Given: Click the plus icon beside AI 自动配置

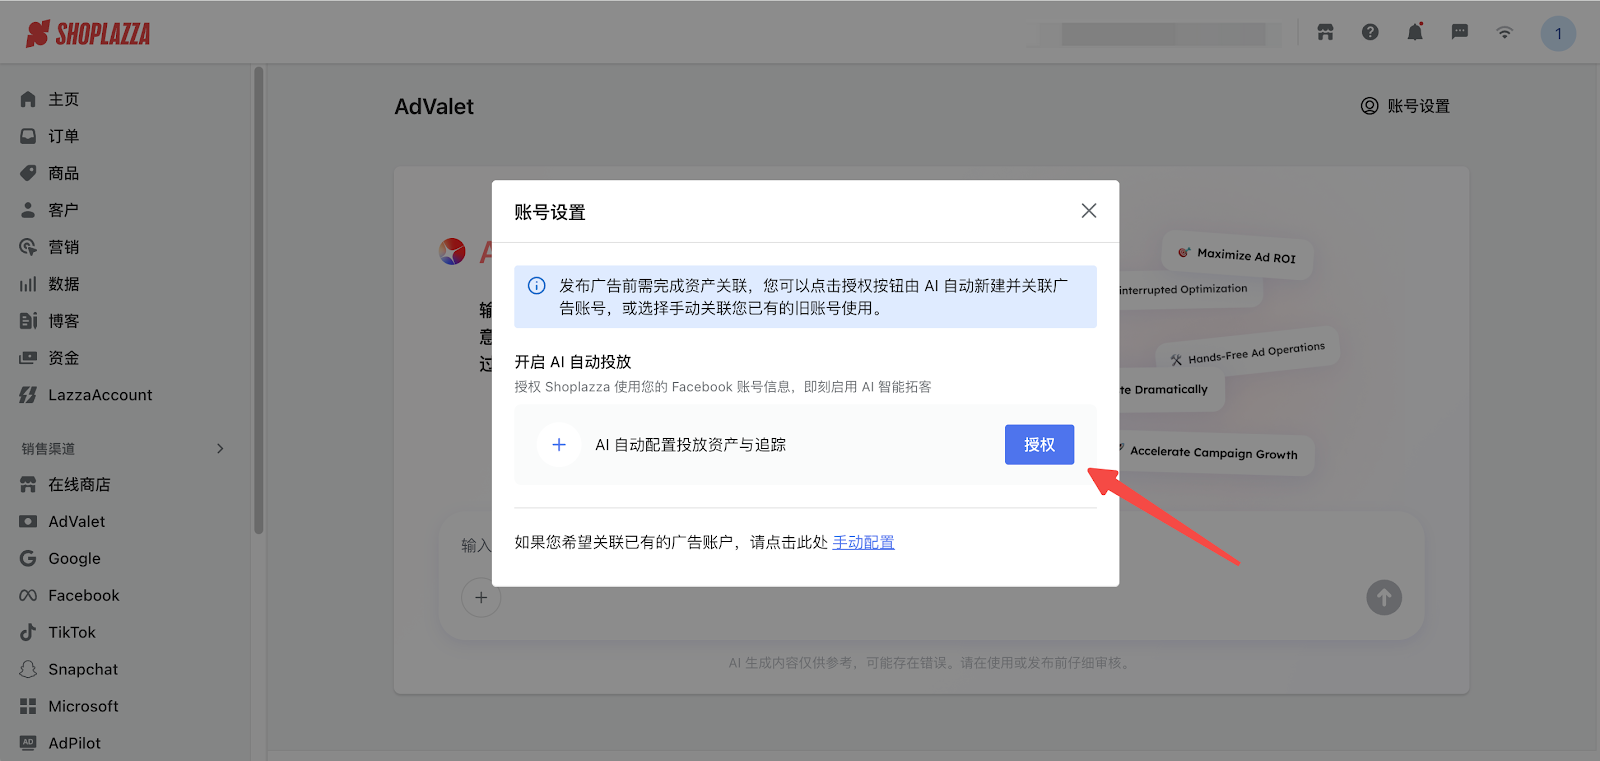Looking at the screenshot, I should click(559, 445).
